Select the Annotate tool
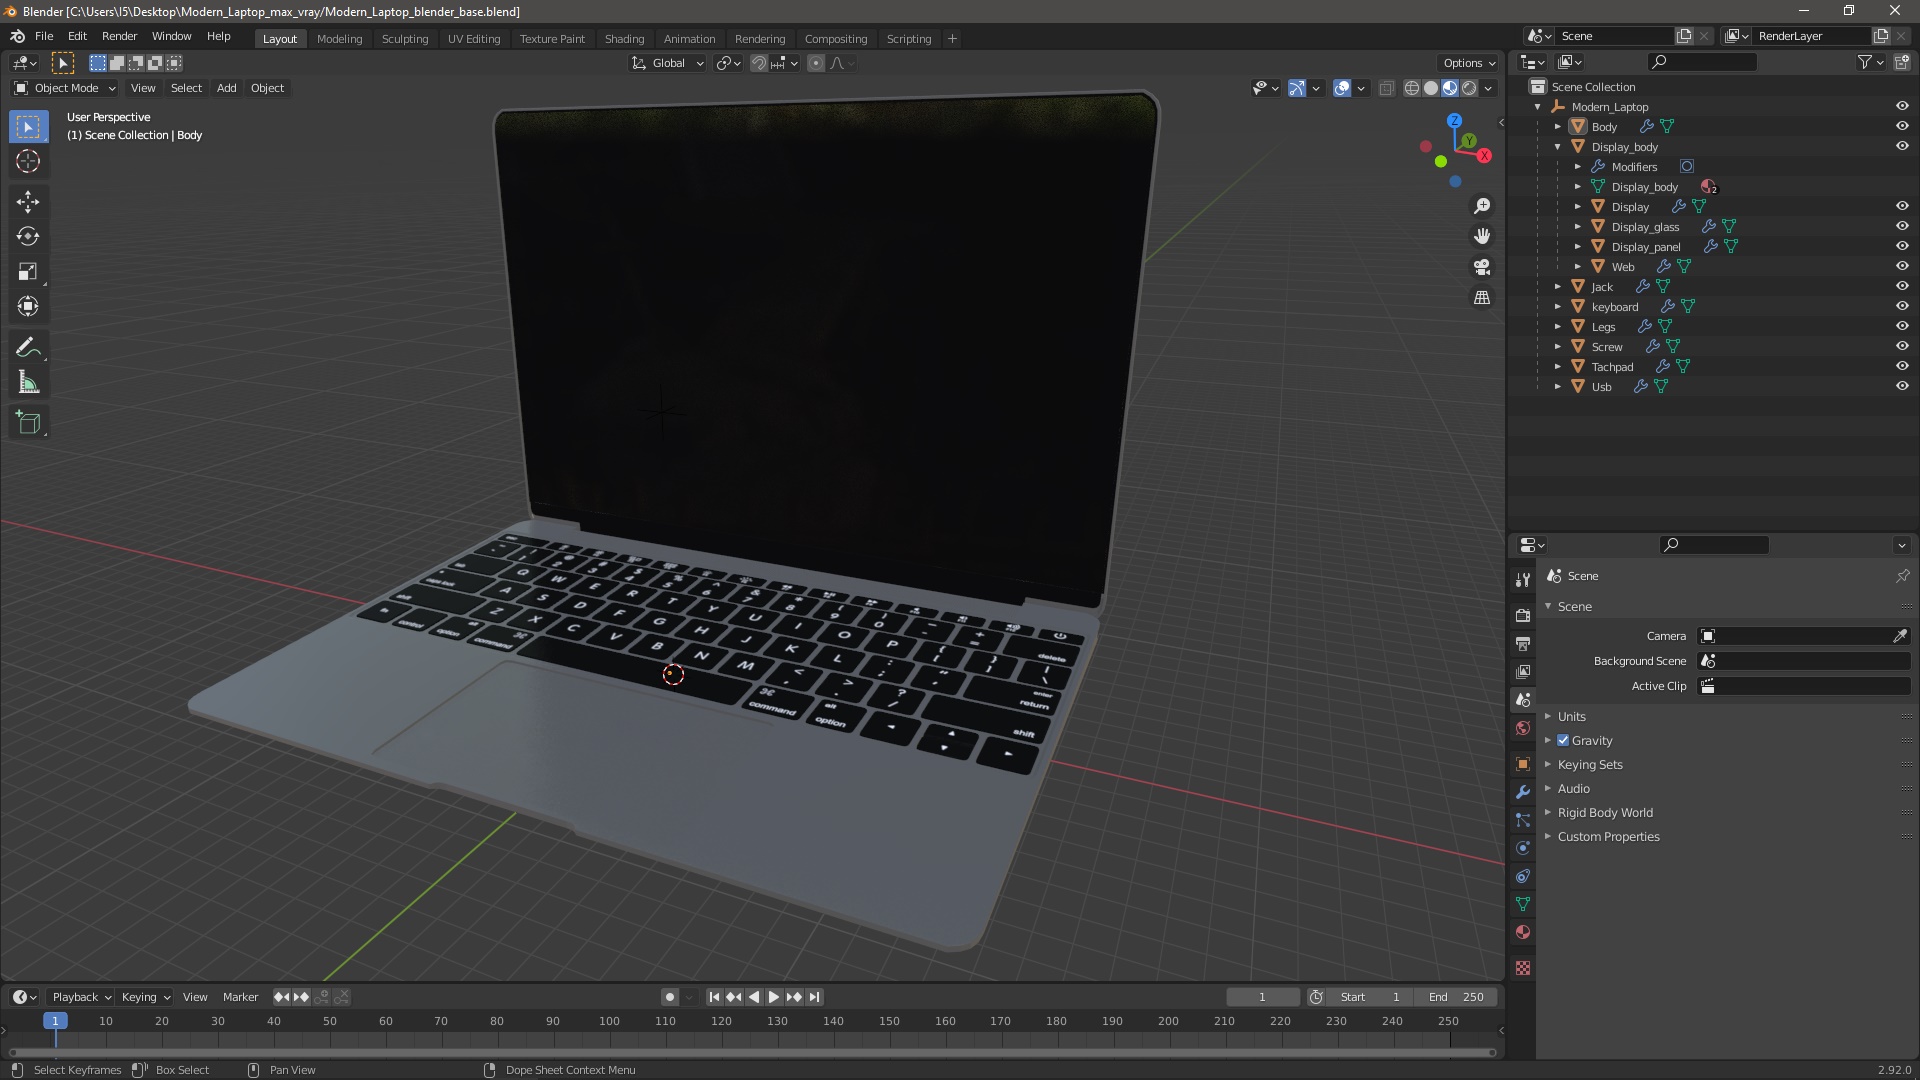 28,348
